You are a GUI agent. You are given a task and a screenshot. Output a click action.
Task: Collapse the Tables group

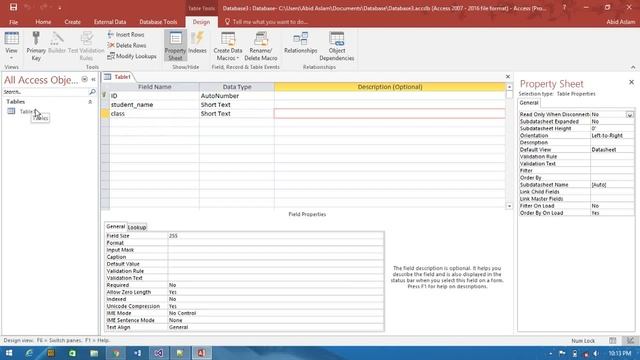[90, 102]
